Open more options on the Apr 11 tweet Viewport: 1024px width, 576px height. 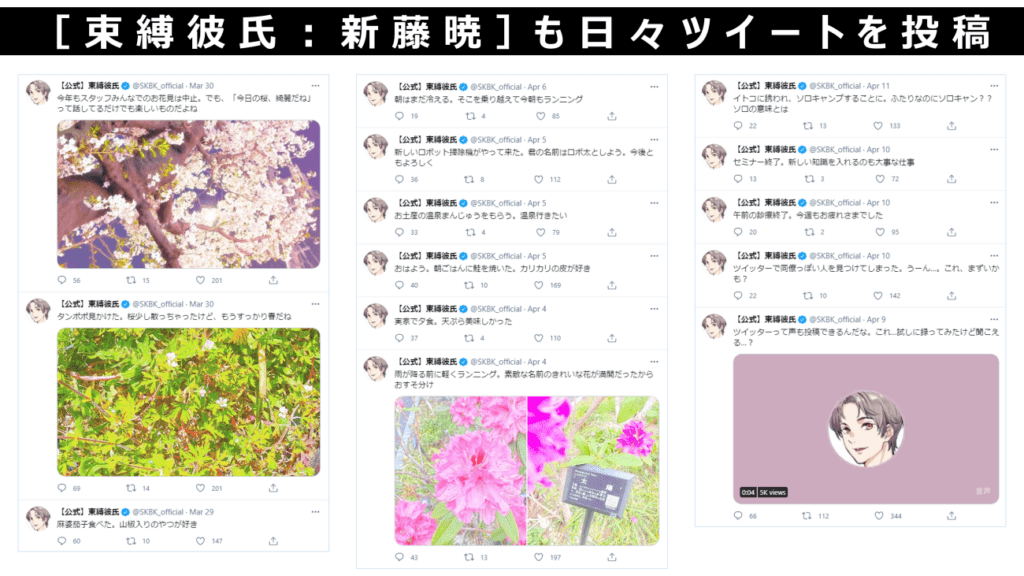click(994, 86)
